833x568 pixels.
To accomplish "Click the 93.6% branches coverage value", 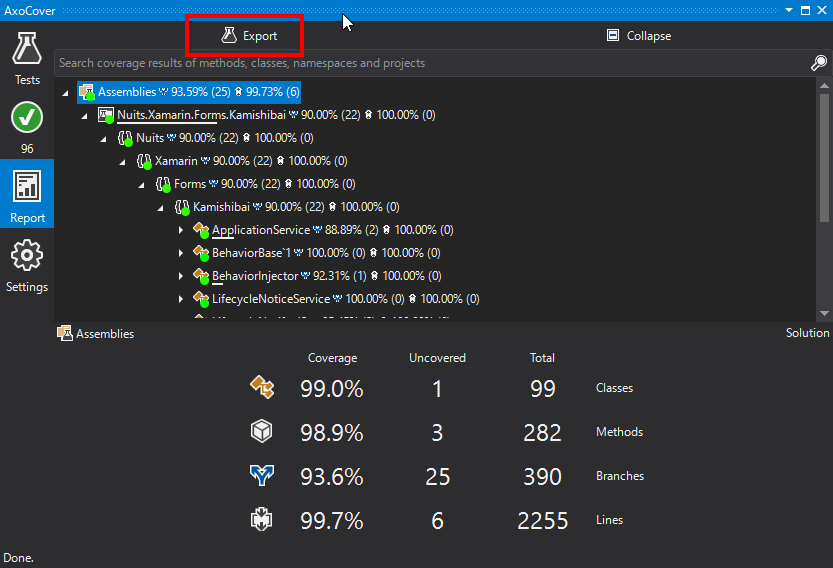I will click(332, 477).
